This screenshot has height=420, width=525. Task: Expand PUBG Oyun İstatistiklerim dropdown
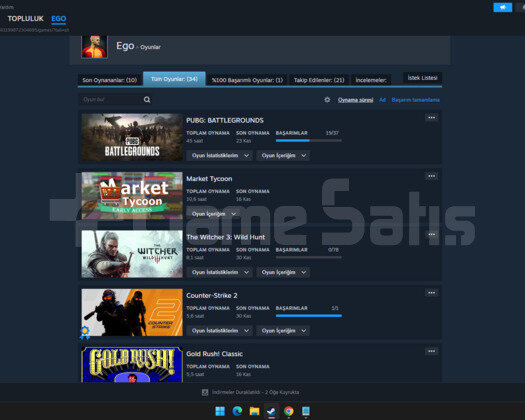tap(220, 155)
